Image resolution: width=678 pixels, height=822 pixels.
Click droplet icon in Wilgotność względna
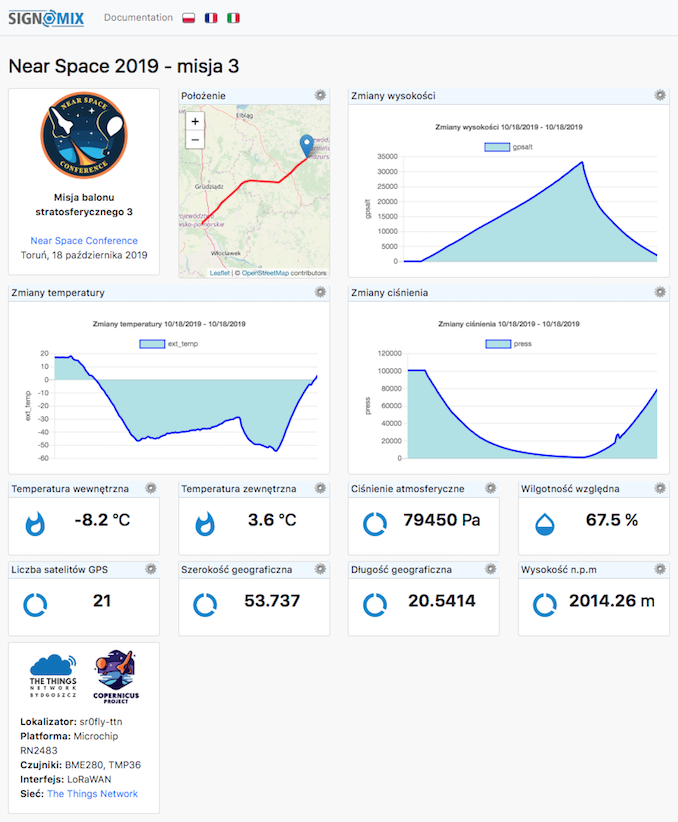coord(545,524)
